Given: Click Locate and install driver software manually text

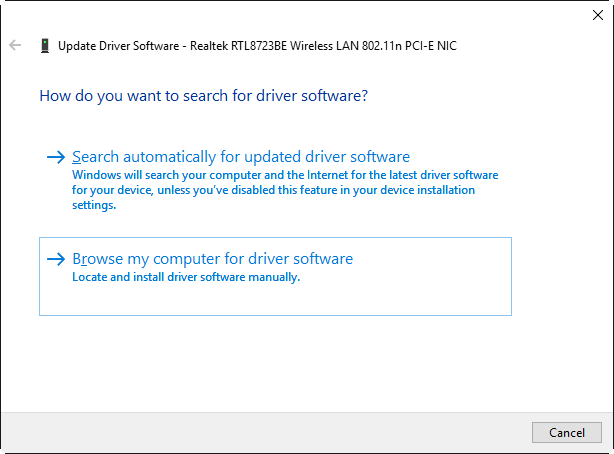Looking at the screenshot, I should pyautogui.click(x=186, y=278).
